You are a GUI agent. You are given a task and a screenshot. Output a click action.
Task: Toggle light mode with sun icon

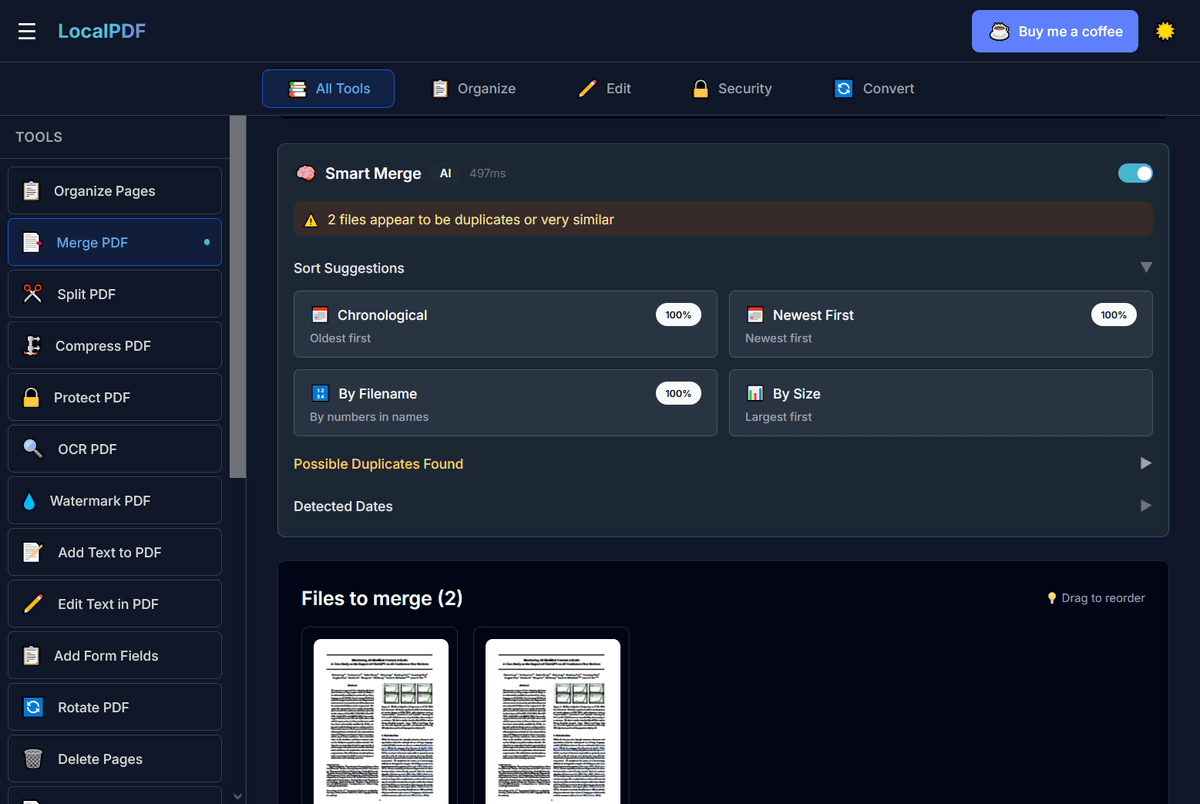tap(1165, 31)
